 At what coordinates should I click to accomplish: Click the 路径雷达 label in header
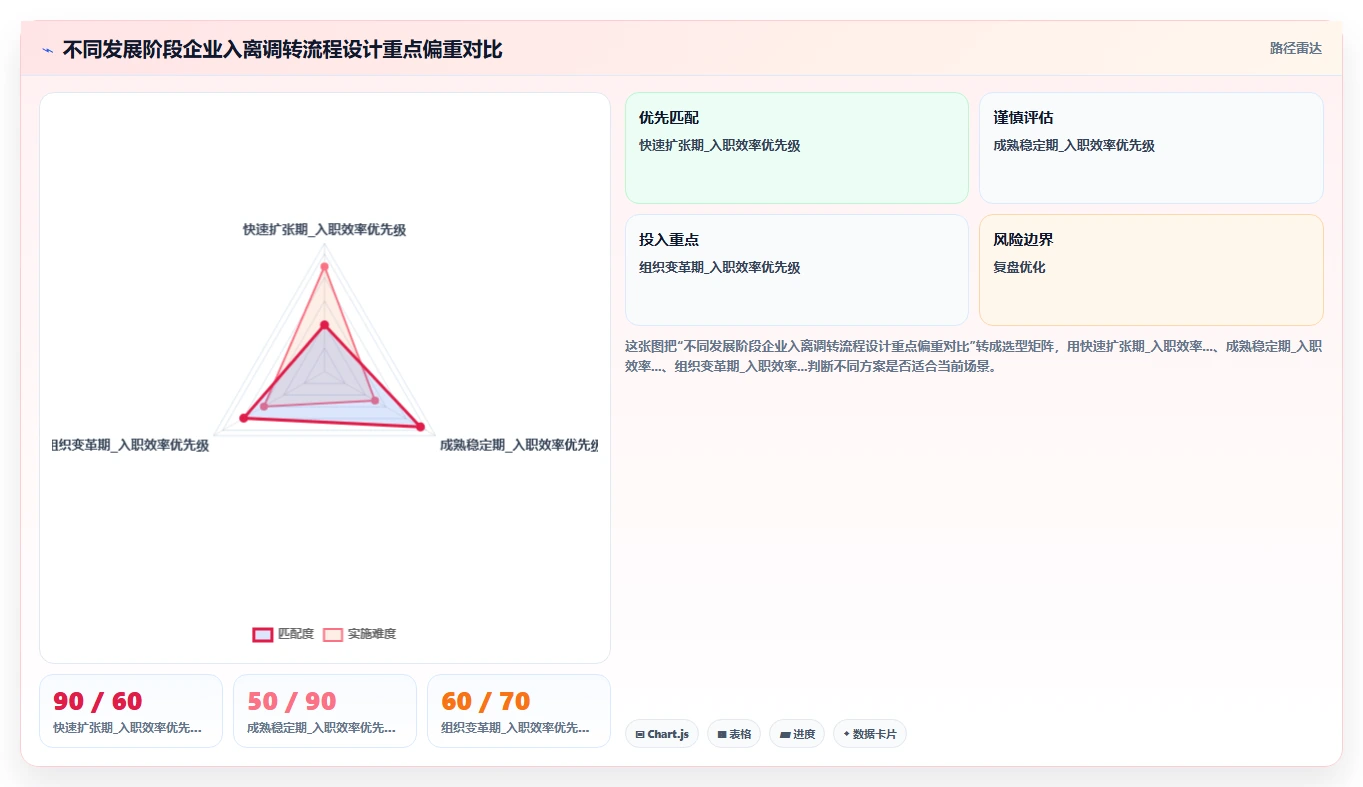(x=1295, y=48)
